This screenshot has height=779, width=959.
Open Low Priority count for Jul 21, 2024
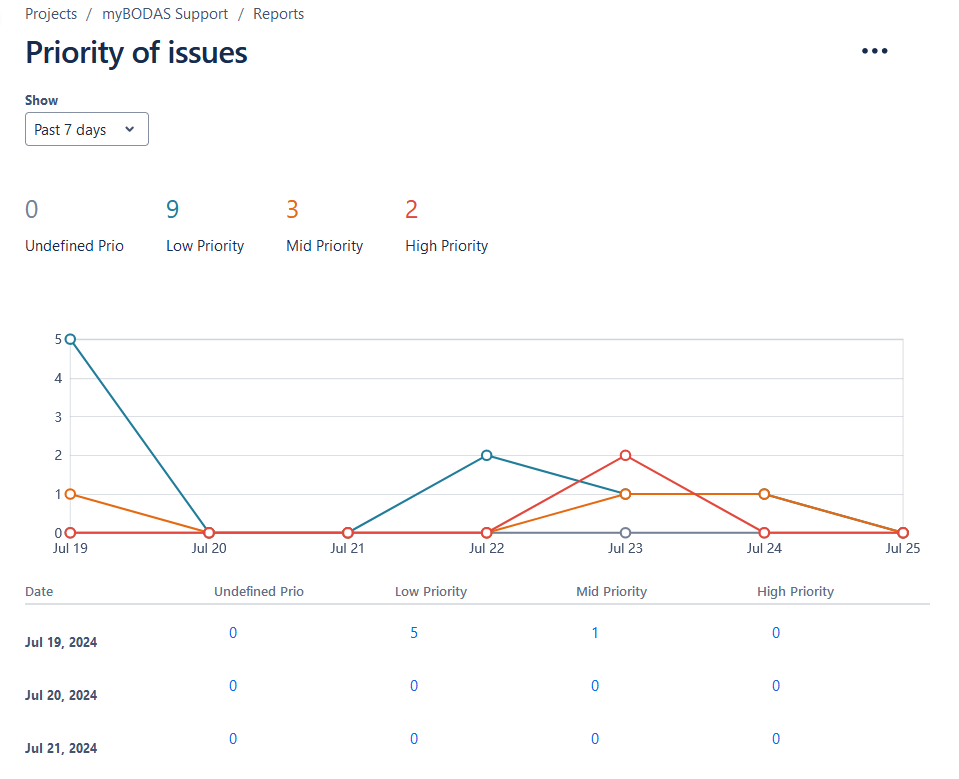pos(414,739)
